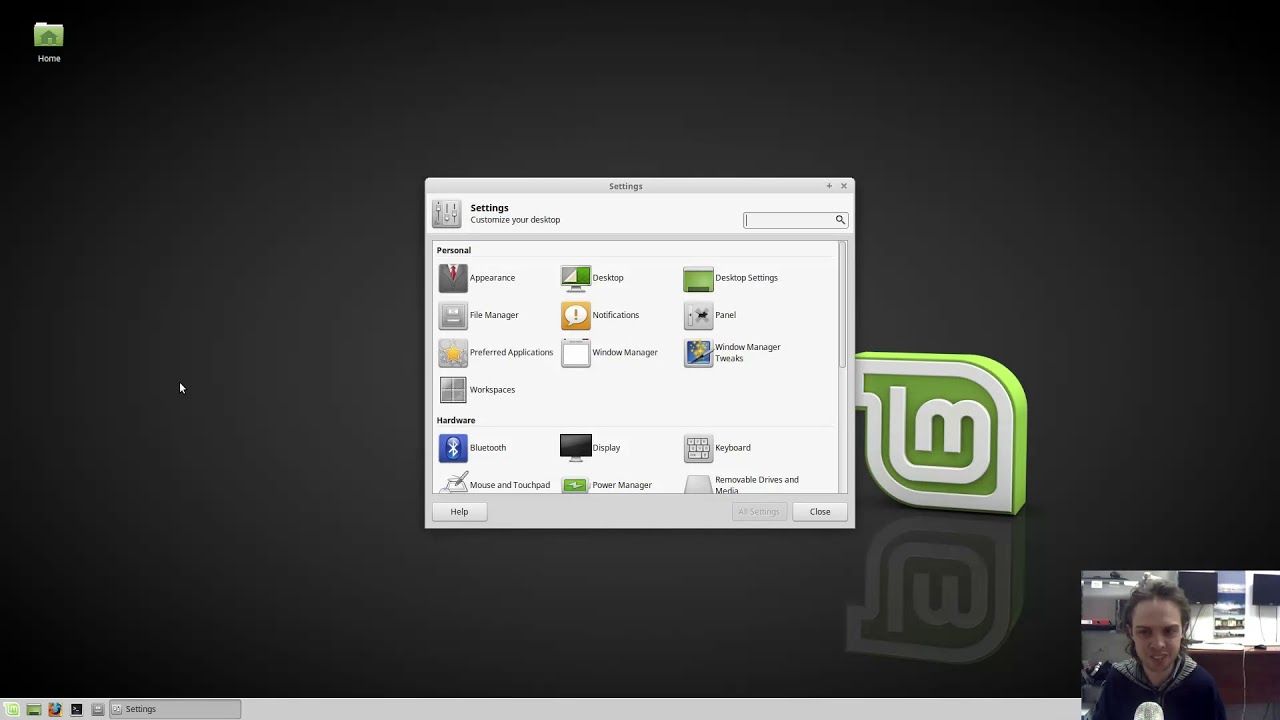Open the Power Manager settings

(x=606, y=484)
